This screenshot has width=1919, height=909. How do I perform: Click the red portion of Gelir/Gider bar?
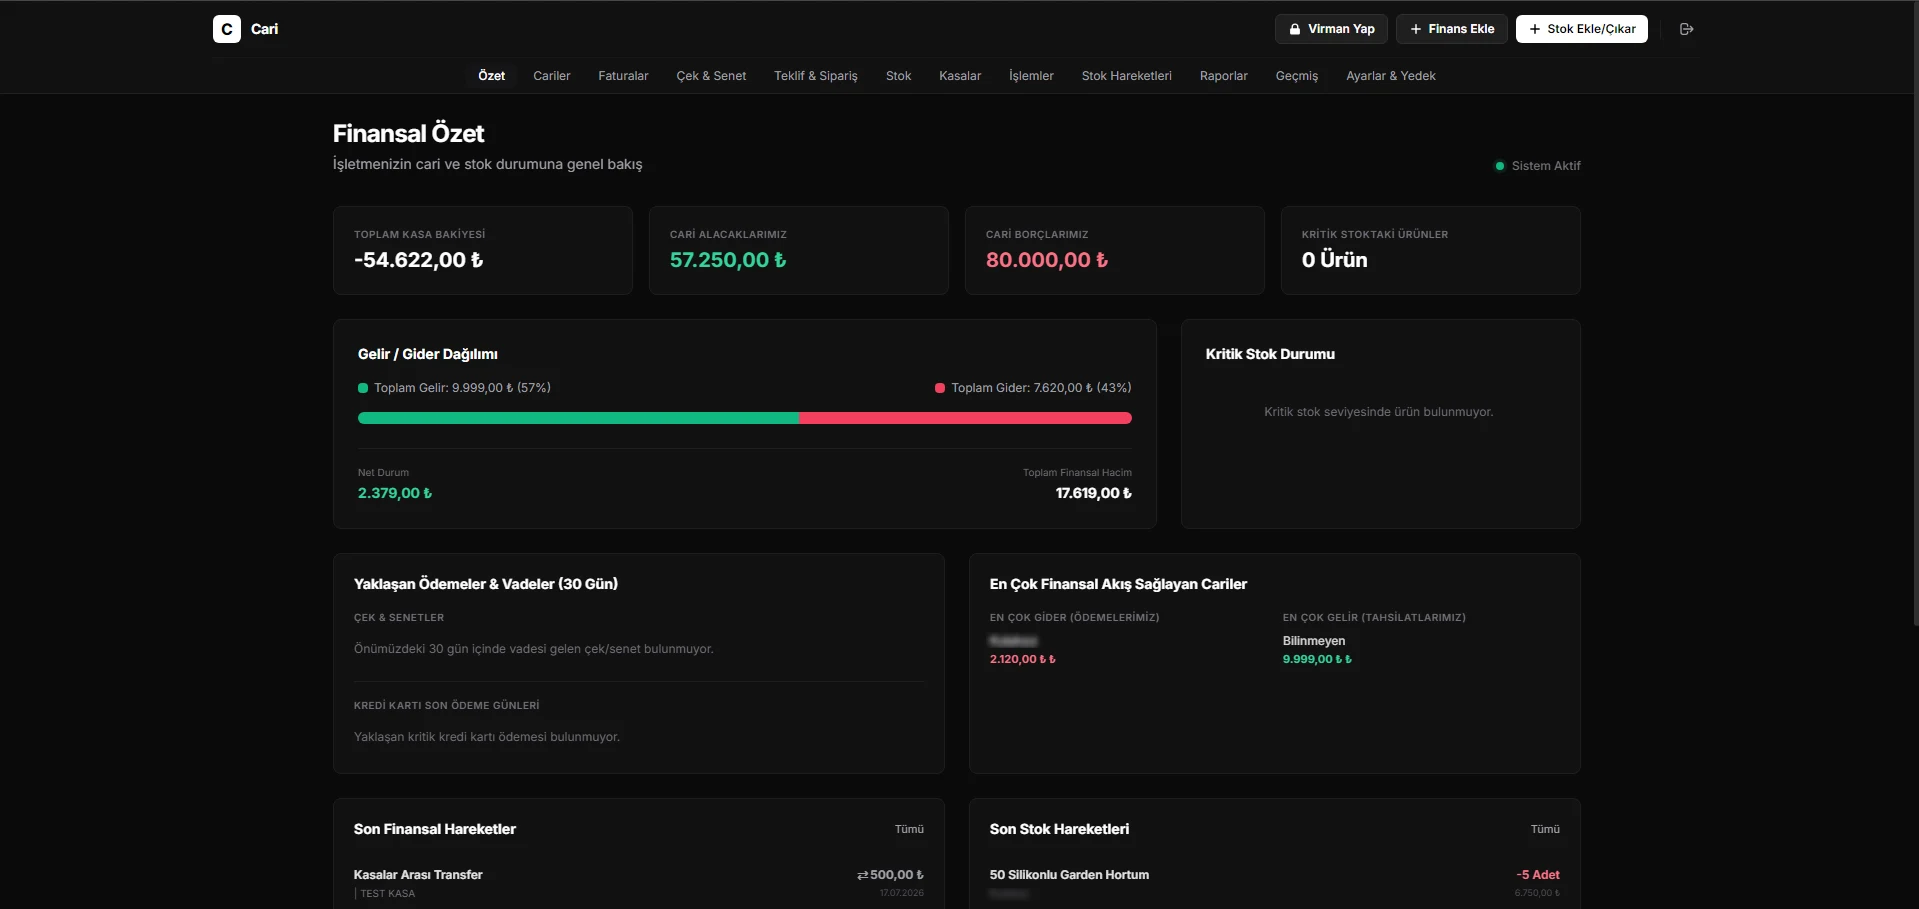tap(965, 418)
